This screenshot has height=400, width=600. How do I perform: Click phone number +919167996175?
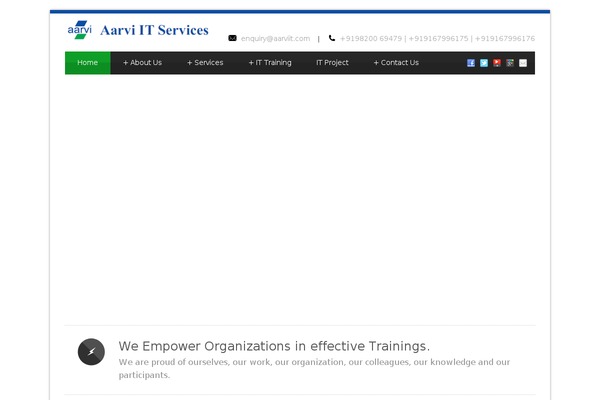click(x=438, y=38)
